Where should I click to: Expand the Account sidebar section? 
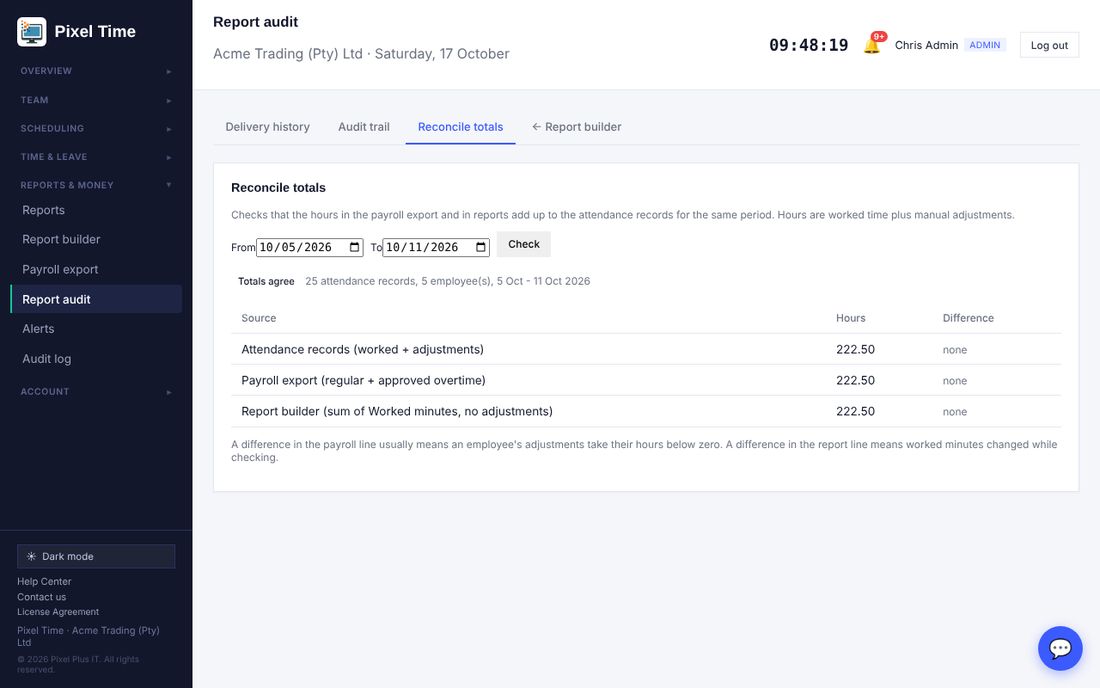pos(96,391)
